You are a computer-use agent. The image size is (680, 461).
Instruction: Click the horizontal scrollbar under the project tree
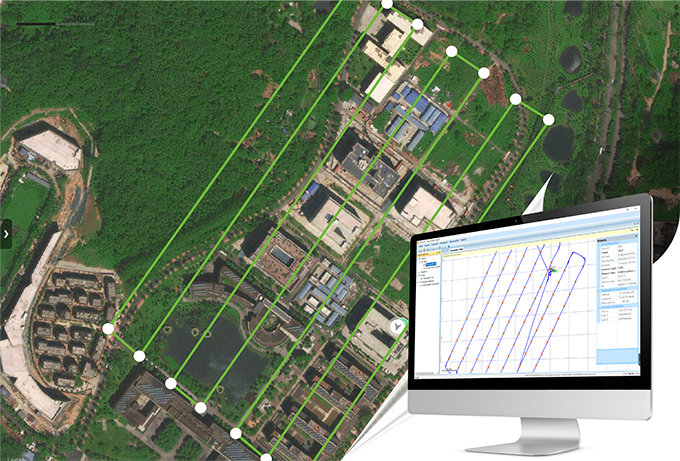coord(427,373)
